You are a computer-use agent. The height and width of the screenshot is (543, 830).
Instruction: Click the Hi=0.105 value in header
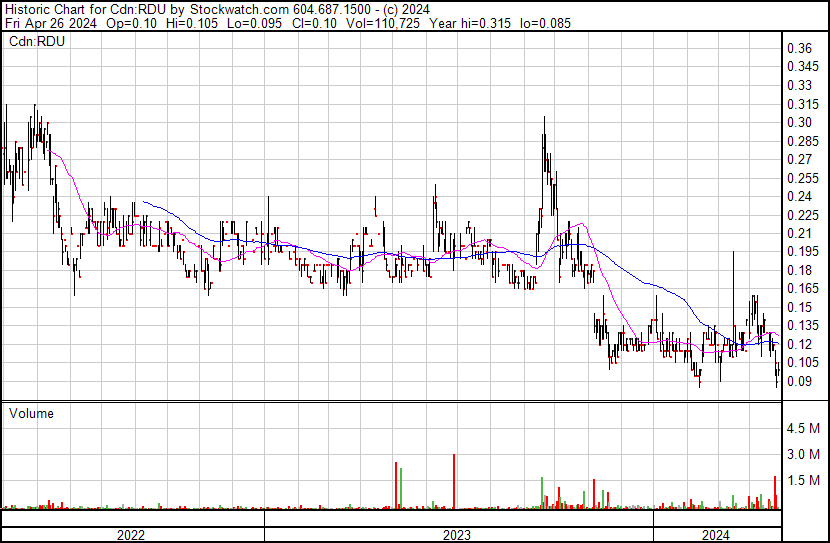[x=192, y=23]
